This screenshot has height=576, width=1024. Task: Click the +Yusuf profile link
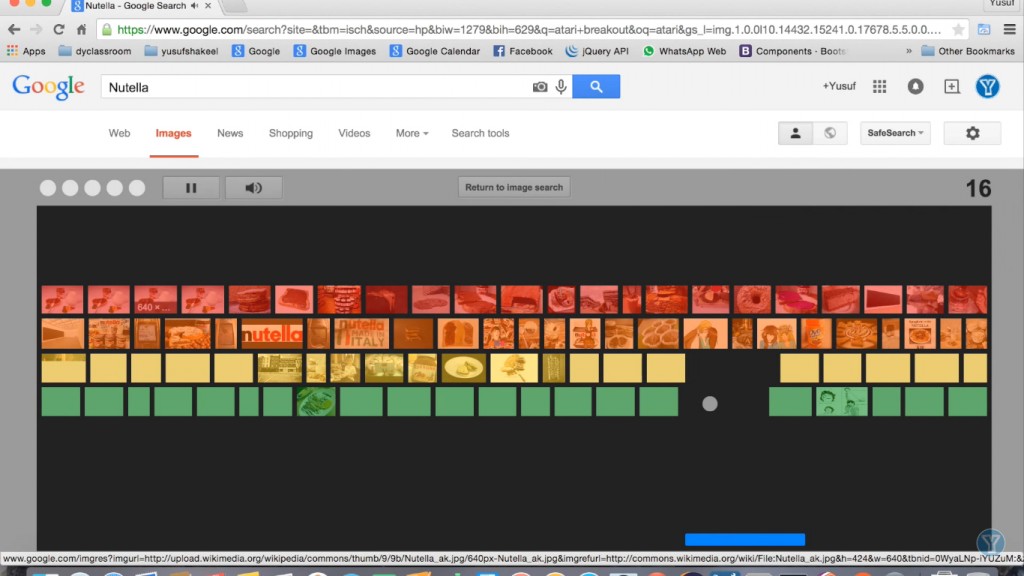point(839,86)
